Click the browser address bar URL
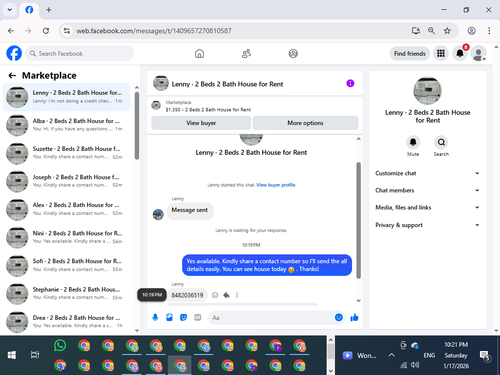This screenshot has width=500, height=375. pos(154,31)
